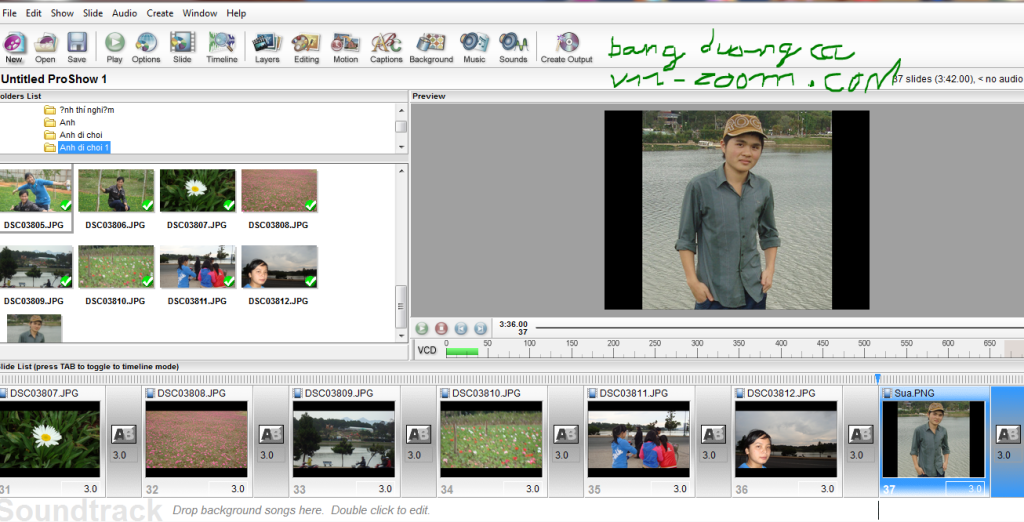Switch to Timeline view icon
The height and width of the screenshot is (522, 1024).
222,45
